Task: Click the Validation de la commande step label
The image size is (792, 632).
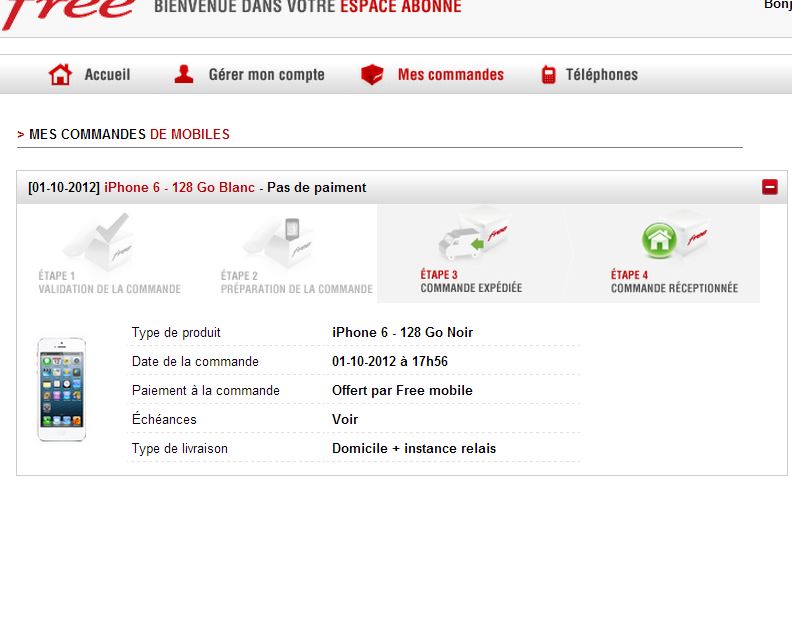Action: [109, 289]
